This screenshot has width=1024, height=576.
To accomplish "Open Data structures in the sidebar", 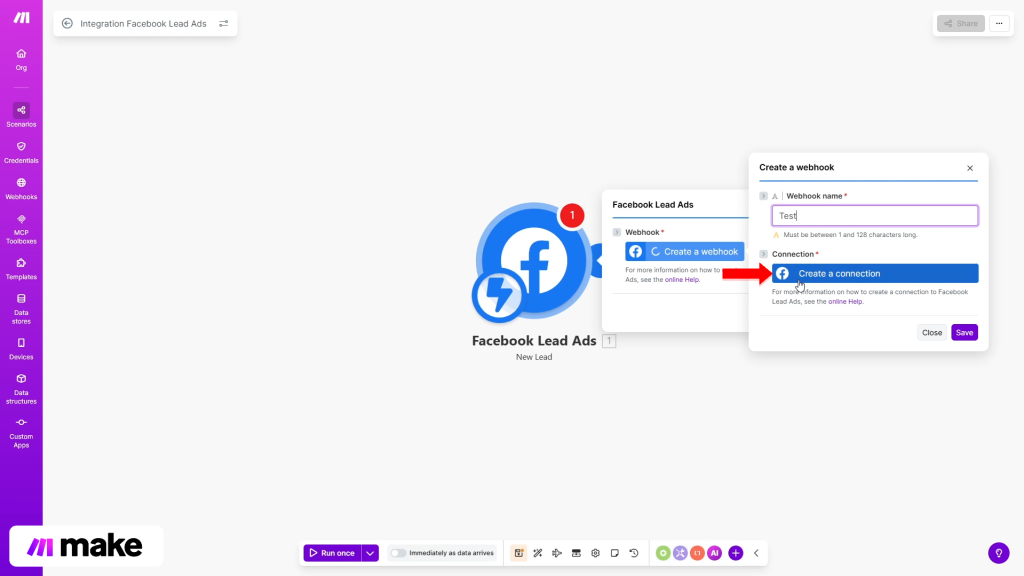I will pos(21,389).
